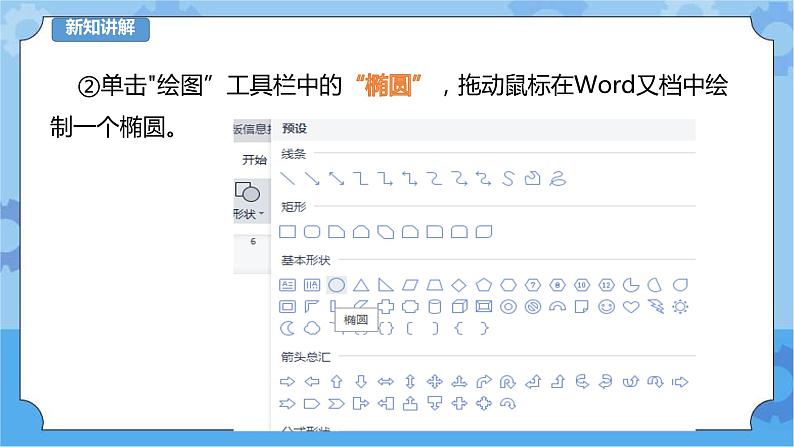This screenshot has width=794, height=447.
Task: Select the notched right arrow
Action: pyautogui.click(x=288, y=403)
